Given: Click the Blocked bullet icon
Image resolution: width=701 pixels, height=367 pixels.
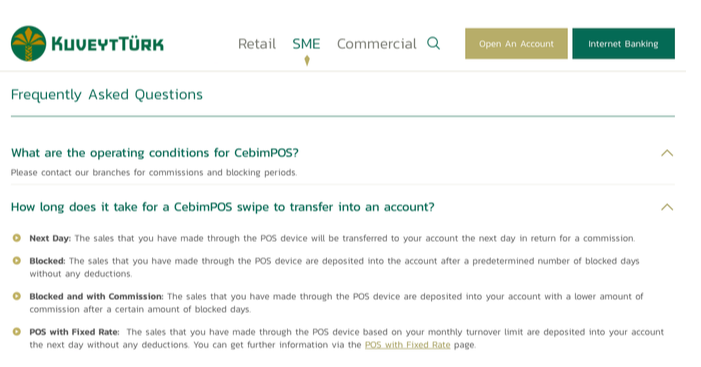Looking at the screenshot, I should [x=17, y=260].
